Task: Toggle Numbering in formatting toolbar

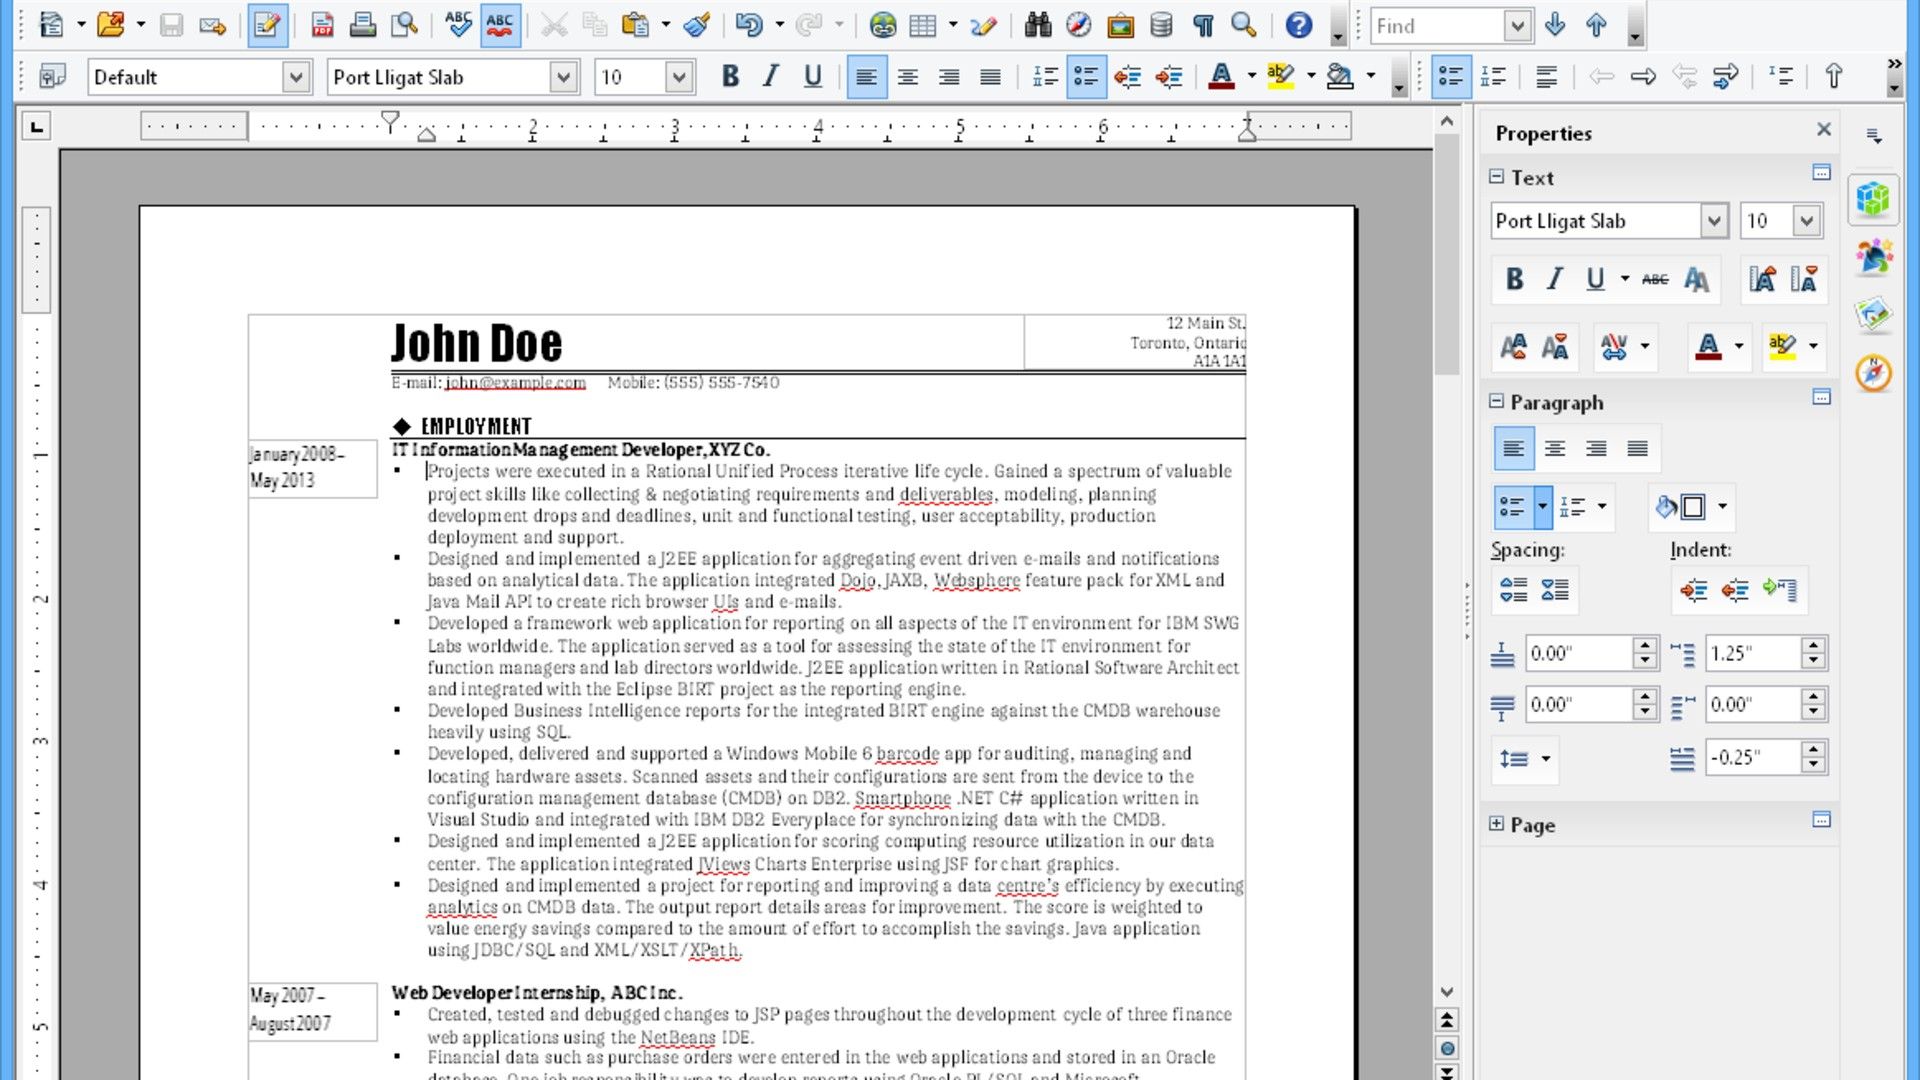Action: pos(1045,77)
